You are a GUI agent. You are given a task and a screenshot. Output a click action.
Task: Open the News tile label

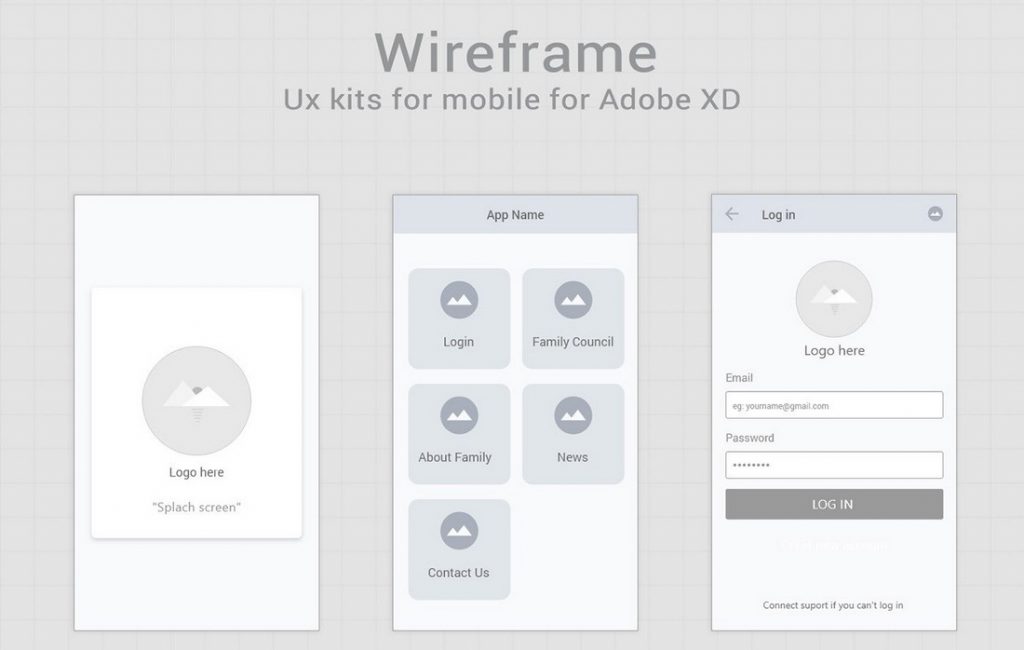[x=572, y=457]
